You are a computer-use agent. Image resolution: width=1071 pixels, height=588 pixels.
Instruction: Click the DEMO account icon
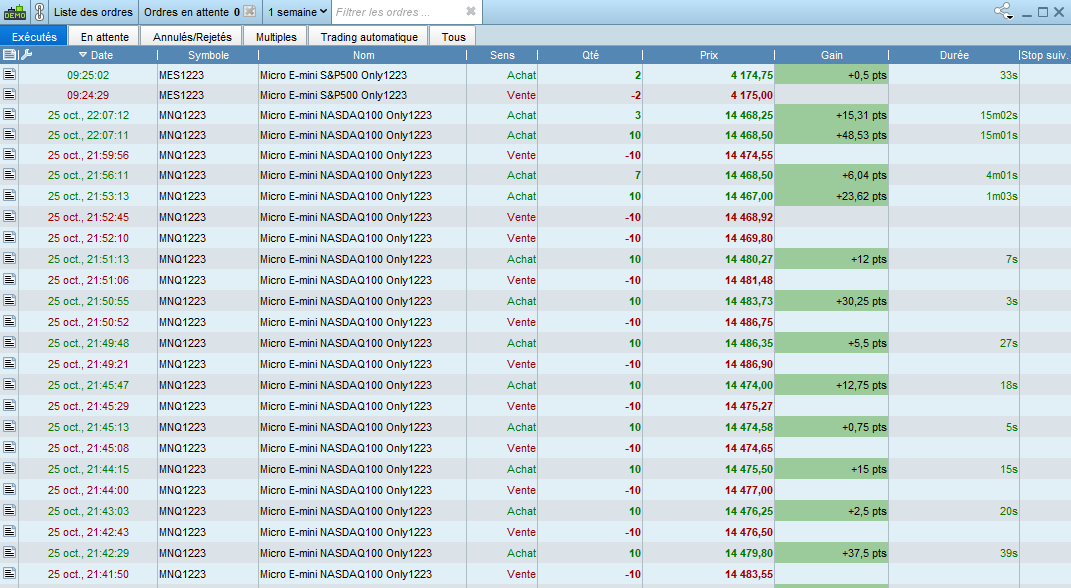coord(16,12)
